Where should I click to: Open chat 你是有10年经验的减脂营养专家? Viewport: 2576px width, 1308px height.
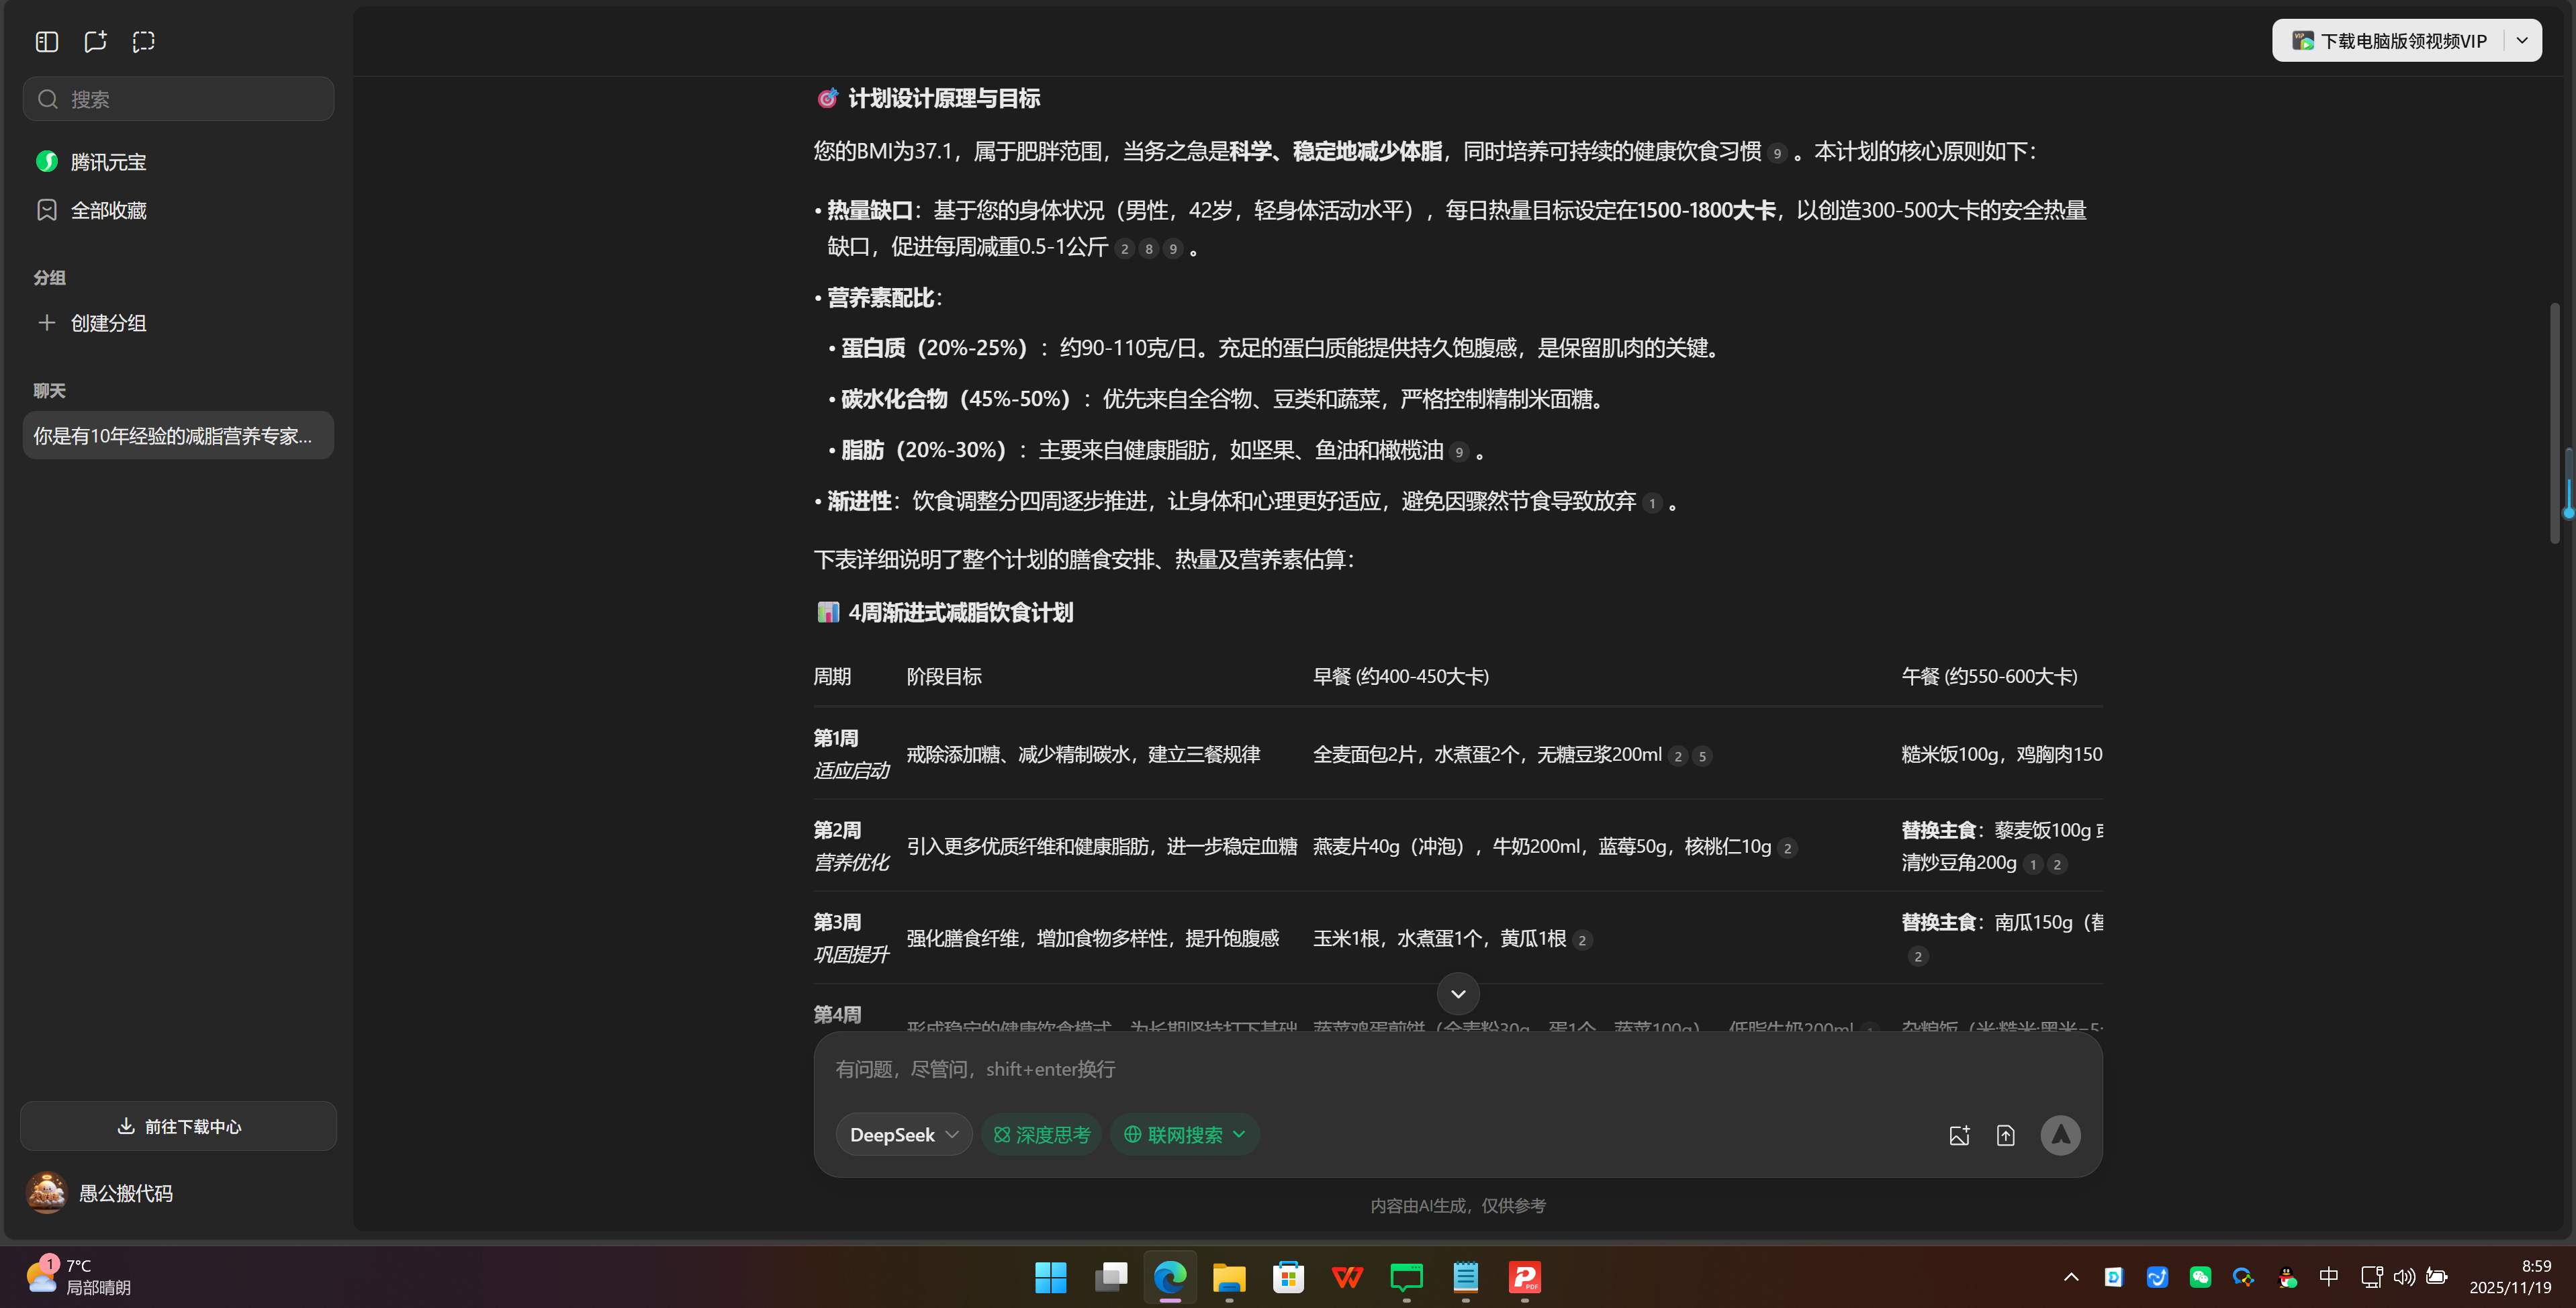pyautogui.click(x=178, y=435)
